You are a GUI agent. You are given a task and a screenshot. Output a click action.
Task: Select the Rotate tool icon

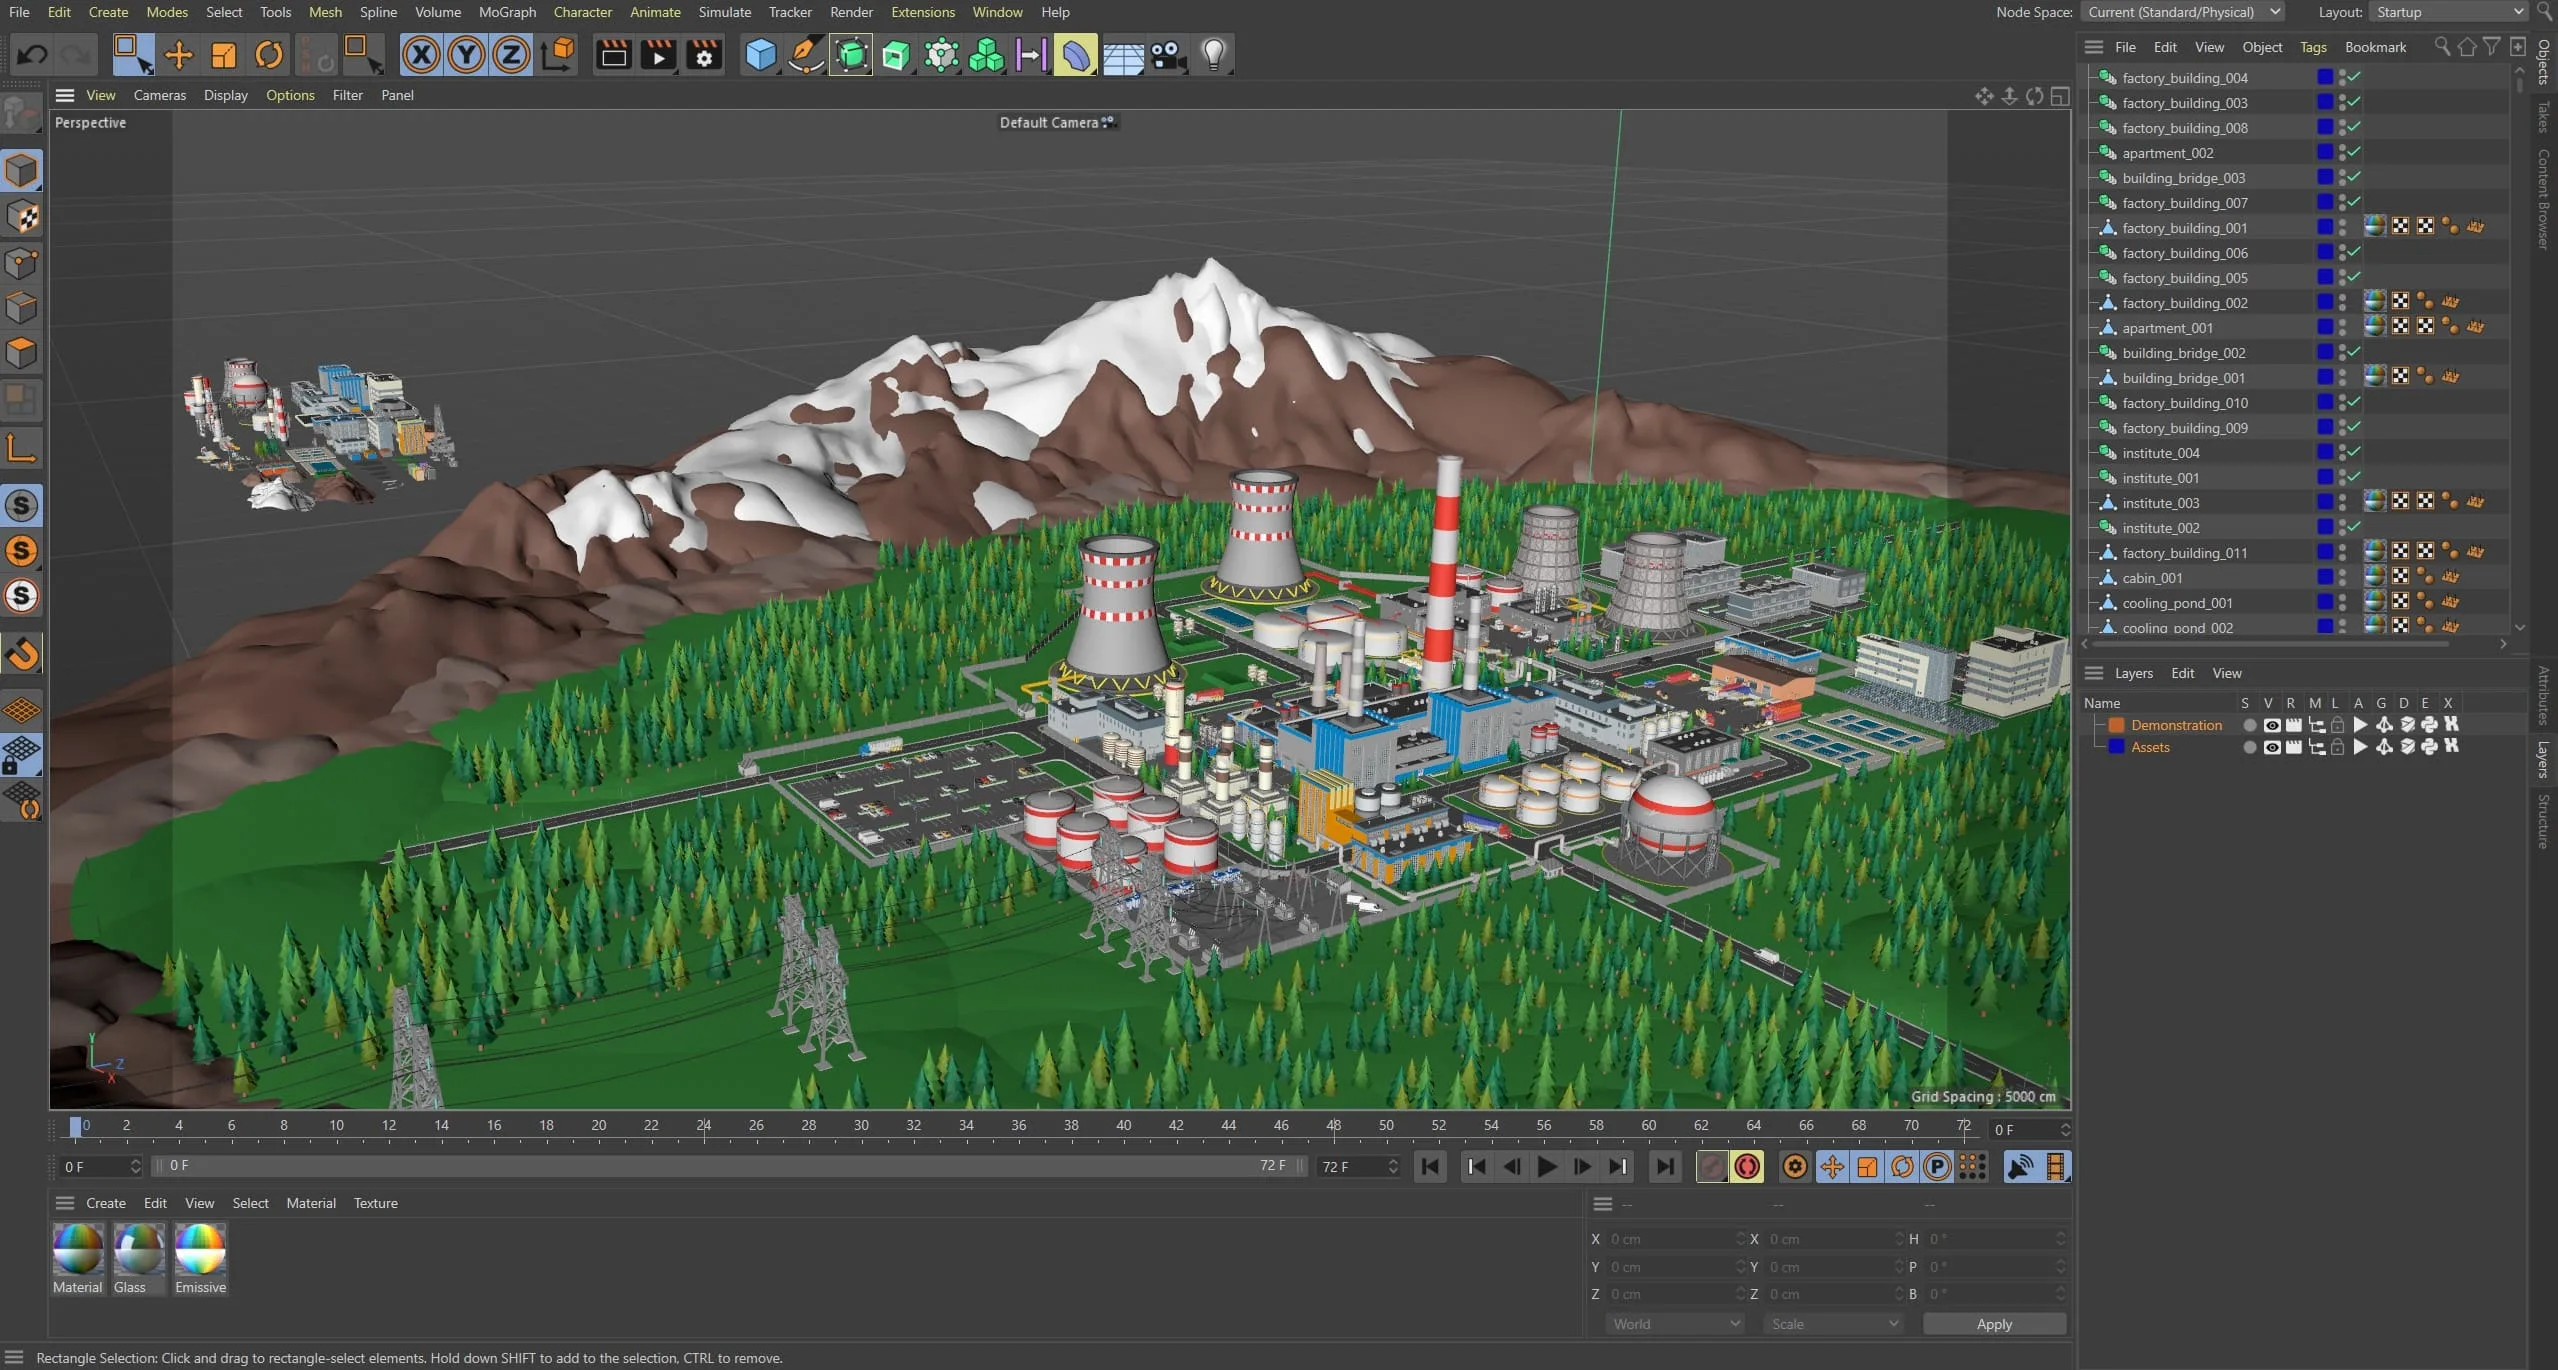[x=268, y=55]
